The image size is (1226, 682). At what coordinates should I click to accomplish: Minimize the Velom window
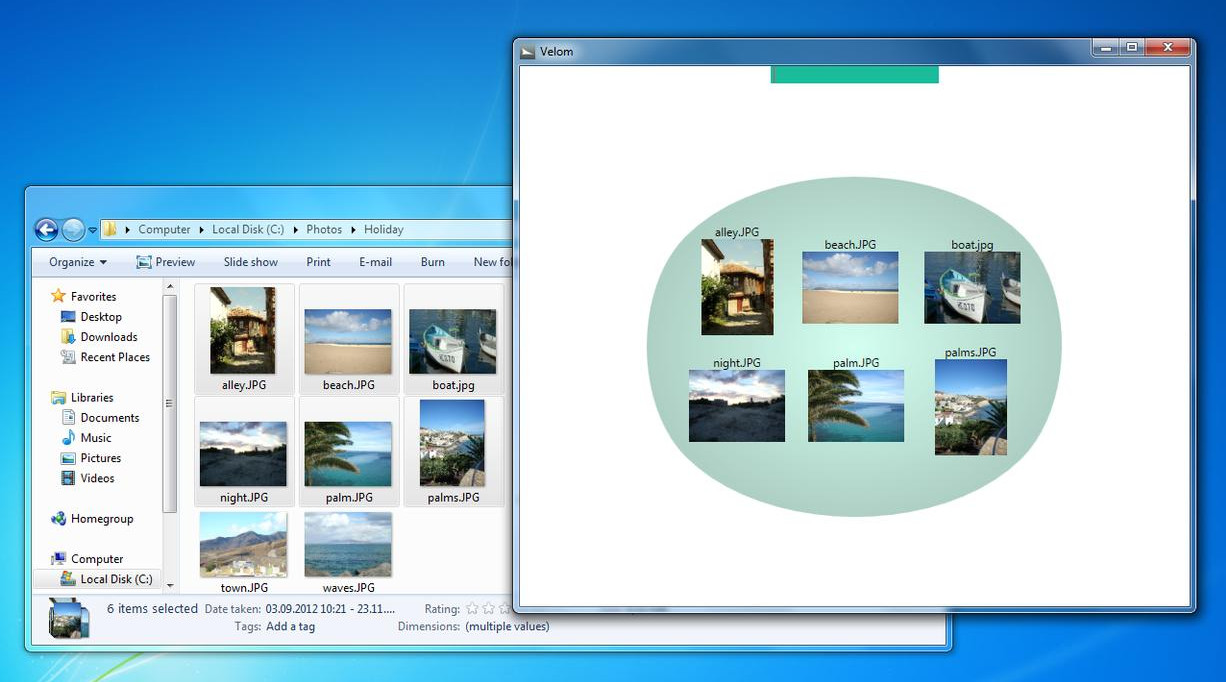1105,47
